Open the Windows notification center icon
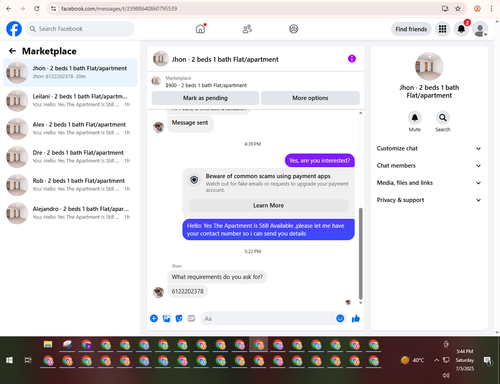The height and width of the screenshot is (384, 500). [488, 360]
